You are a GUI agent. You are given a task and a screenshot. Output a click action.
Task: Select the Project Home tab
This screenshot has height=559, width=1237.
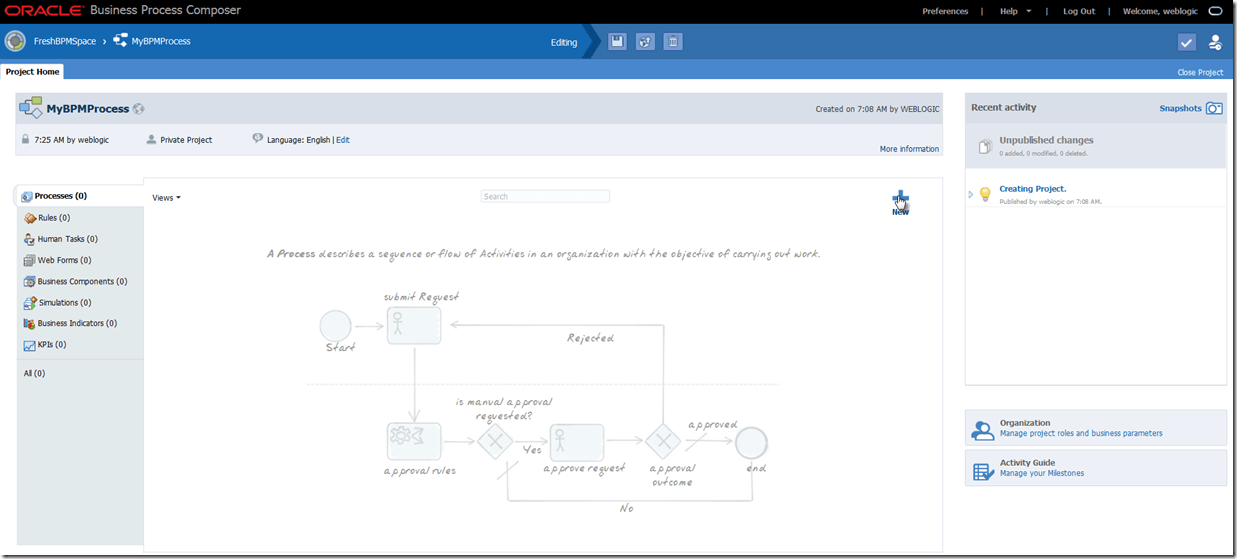33,72
